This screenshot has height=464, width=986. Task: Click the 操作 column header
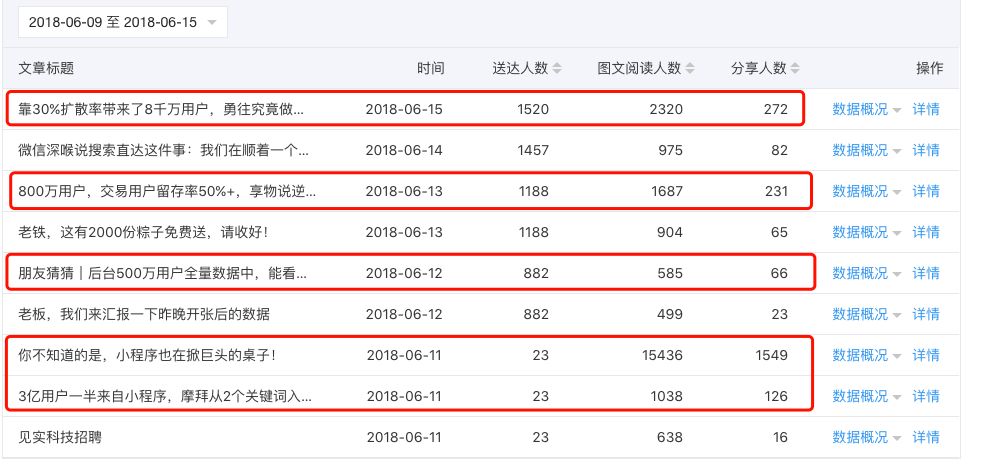[x=929, y=69]
